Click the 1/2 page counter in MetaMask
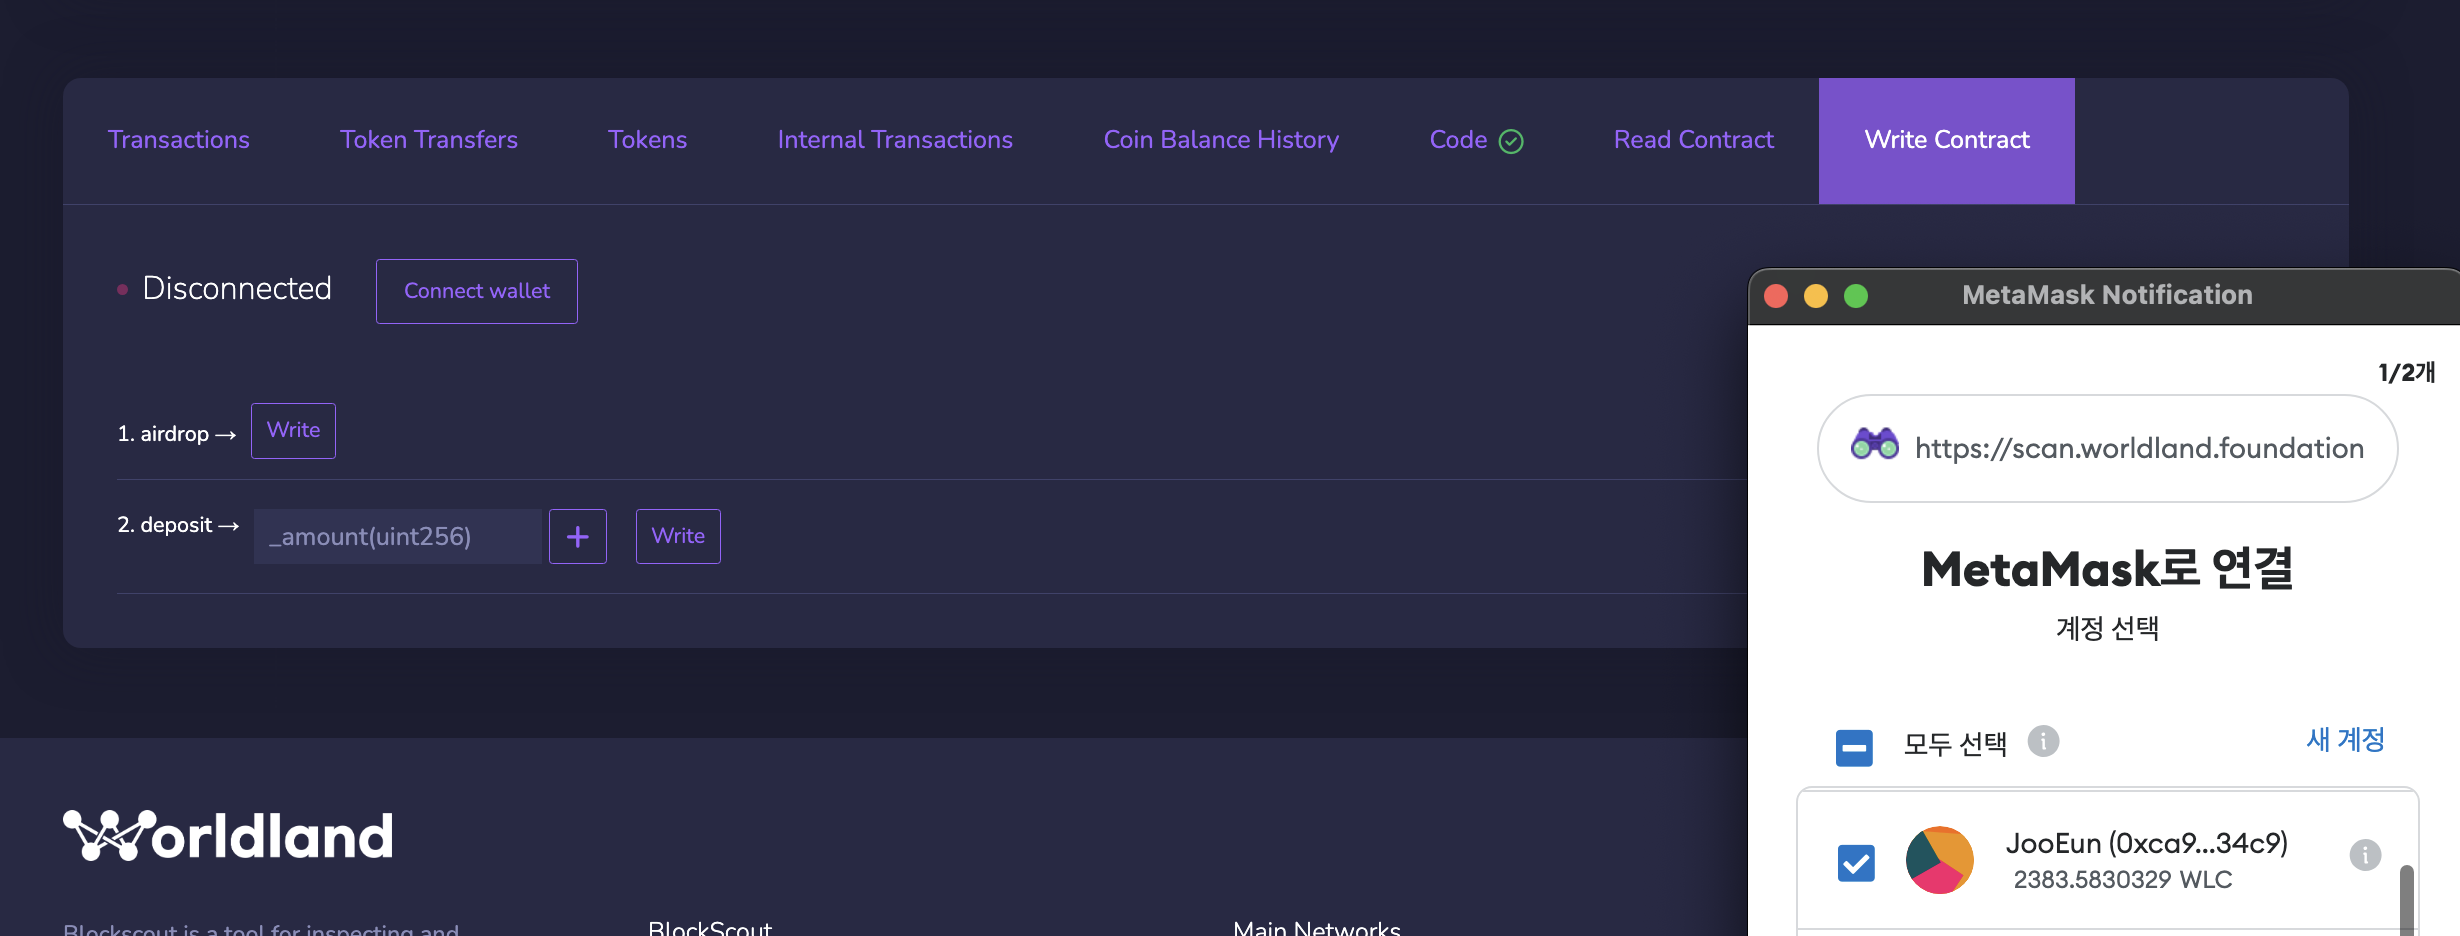The width and height of the screenshot is (2460, 936). pos(2406,372)
